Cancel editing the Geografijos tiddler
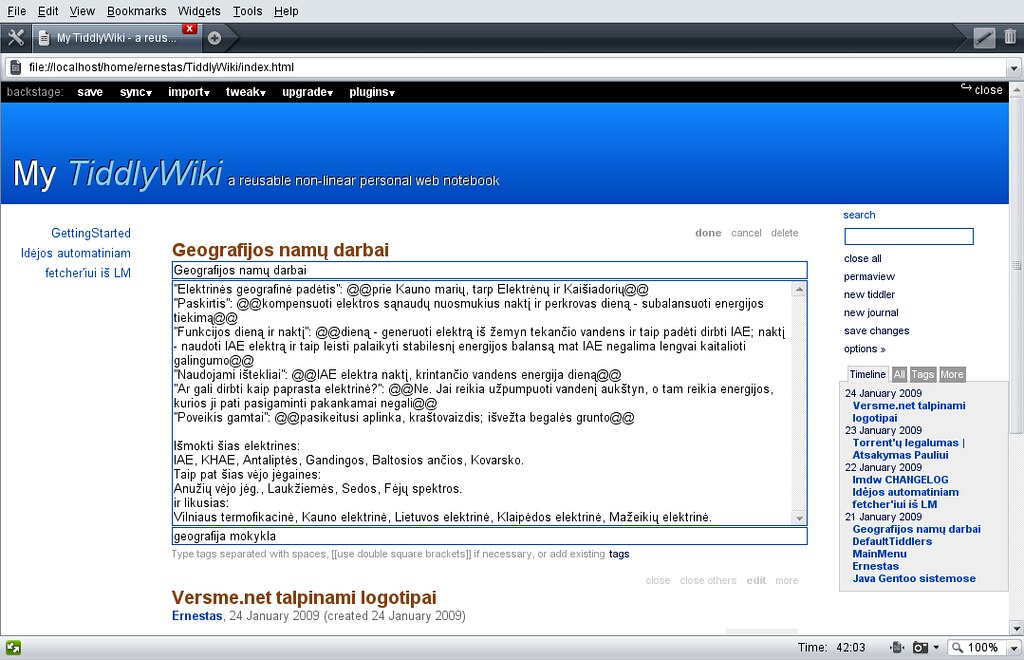1024x660 pixels. (x=746, y=233)
